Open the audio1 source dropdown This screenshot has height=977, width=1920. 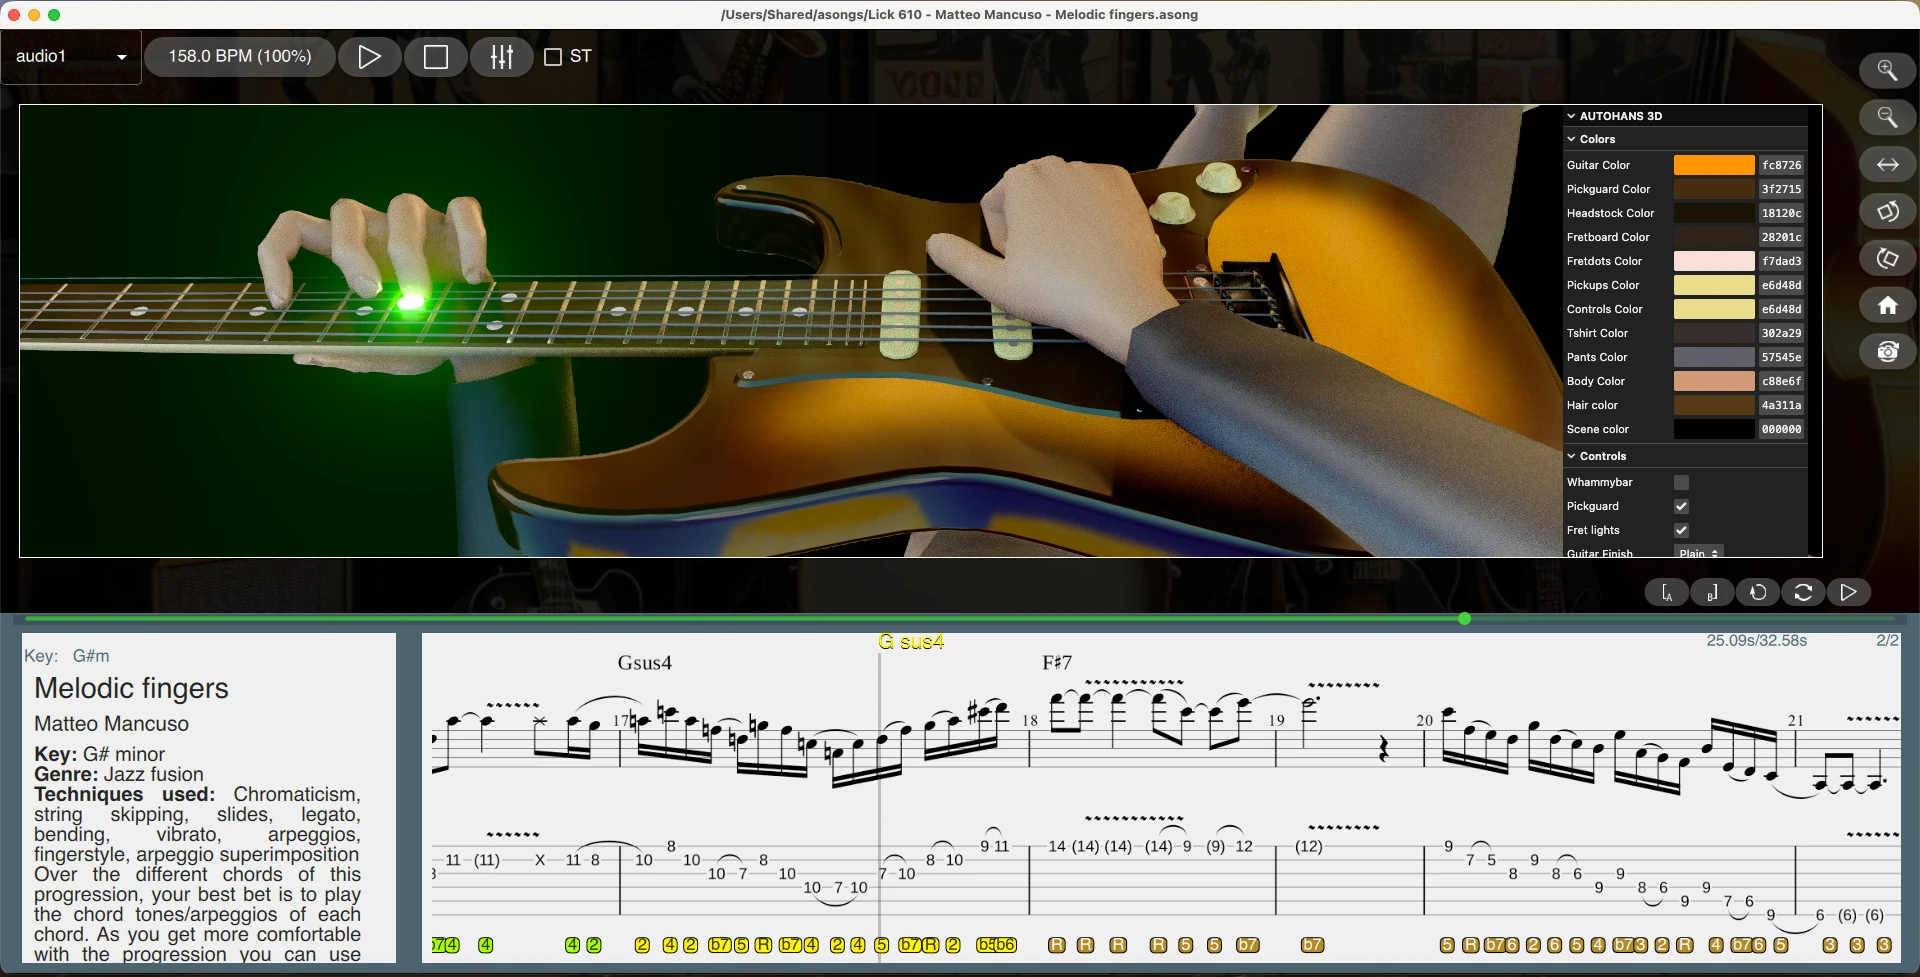pos(70,57)
